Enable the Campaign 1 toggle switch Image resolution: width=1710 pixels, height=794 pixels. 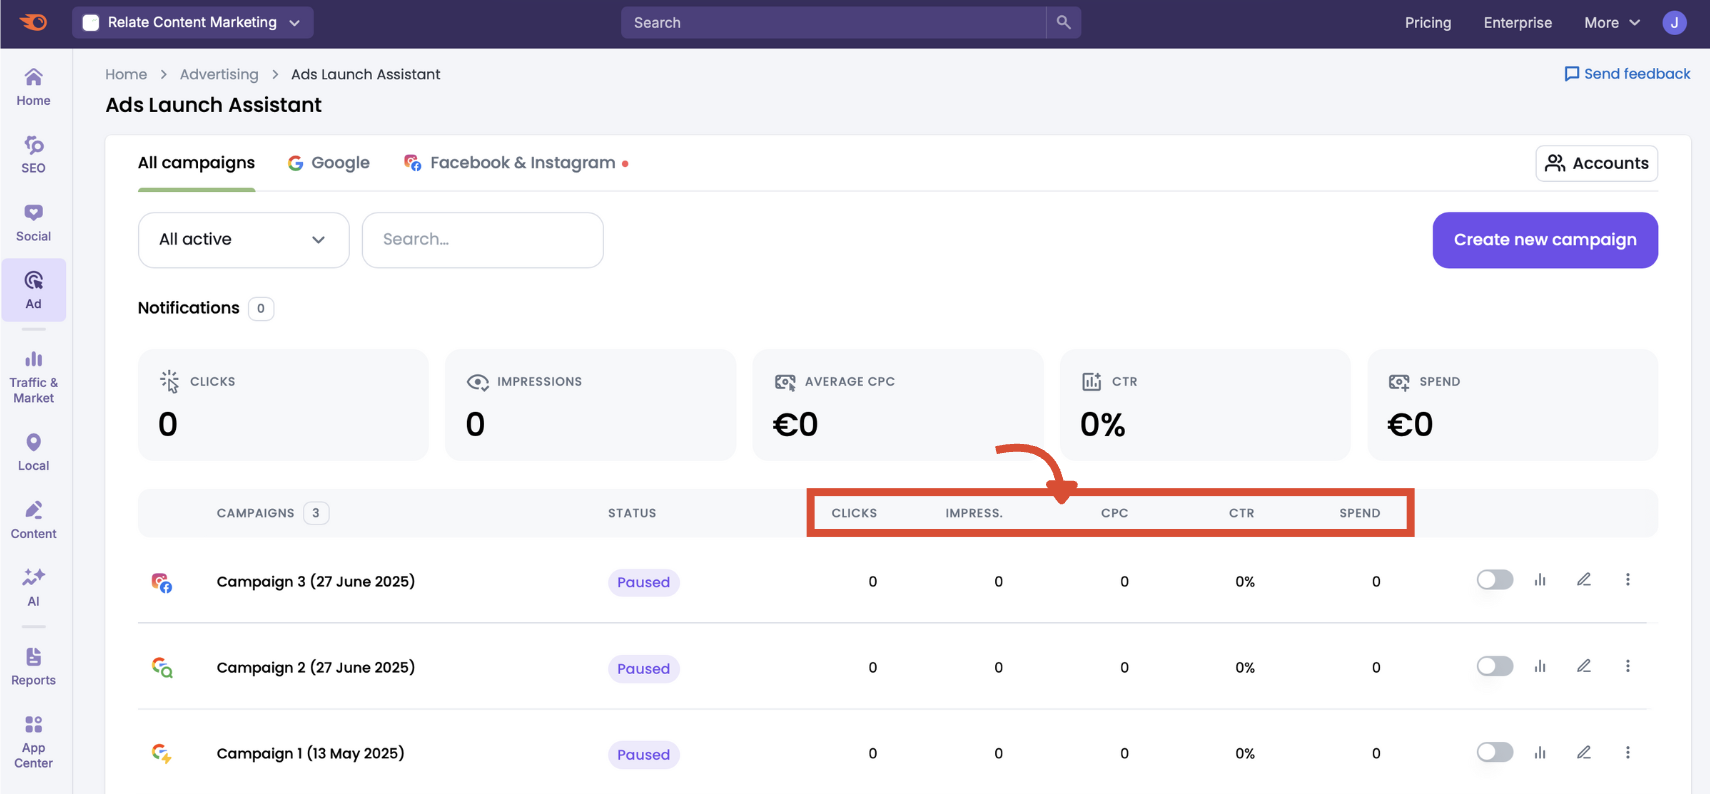[1495, 752]
